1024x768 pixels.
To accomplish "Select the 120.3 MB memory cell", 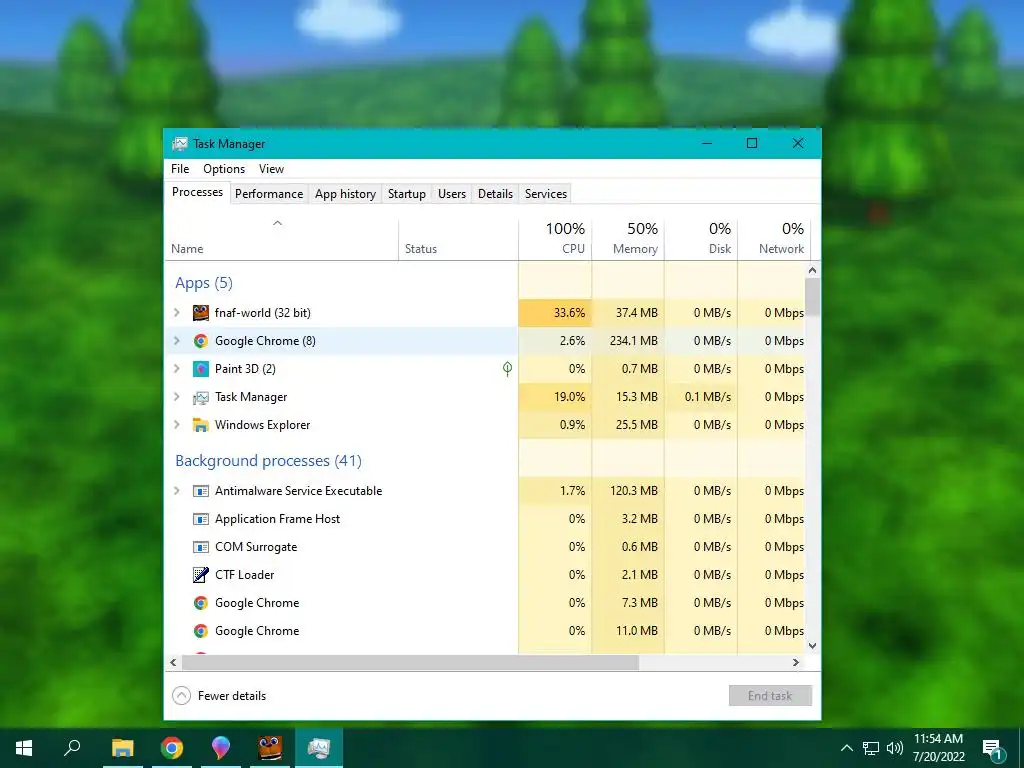I will (628, 491).
